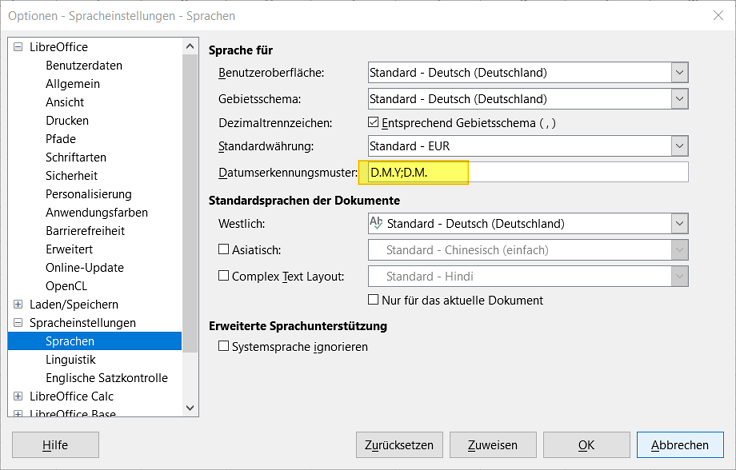Image resolution: width=736 pixels, height=470 pixels.
Task: Enable the Asiatisch checkbox
Action: coord(223,249)
